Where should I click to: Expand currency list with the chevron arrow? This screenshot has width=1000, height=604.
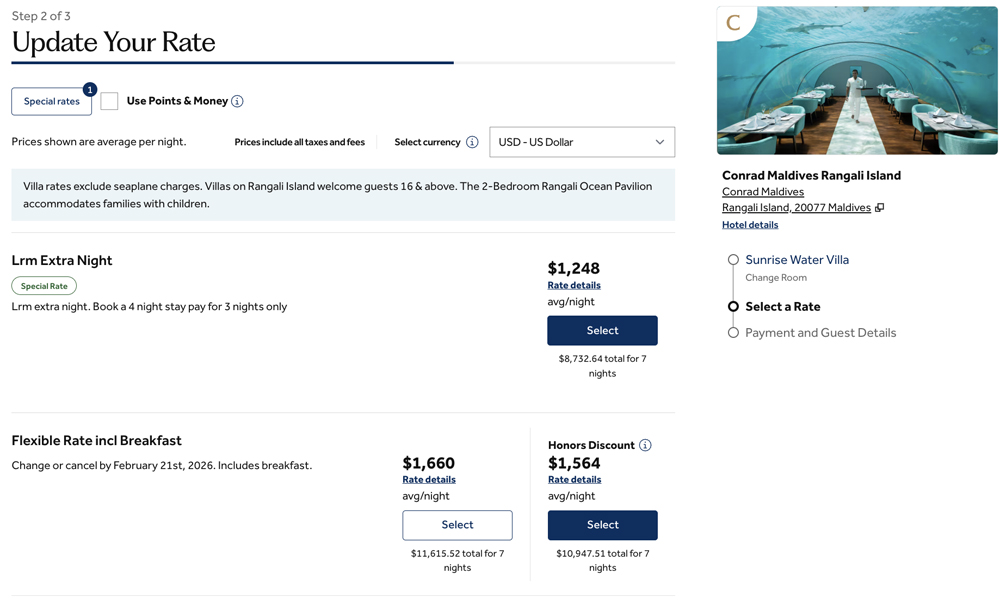(x=660, y=142)
